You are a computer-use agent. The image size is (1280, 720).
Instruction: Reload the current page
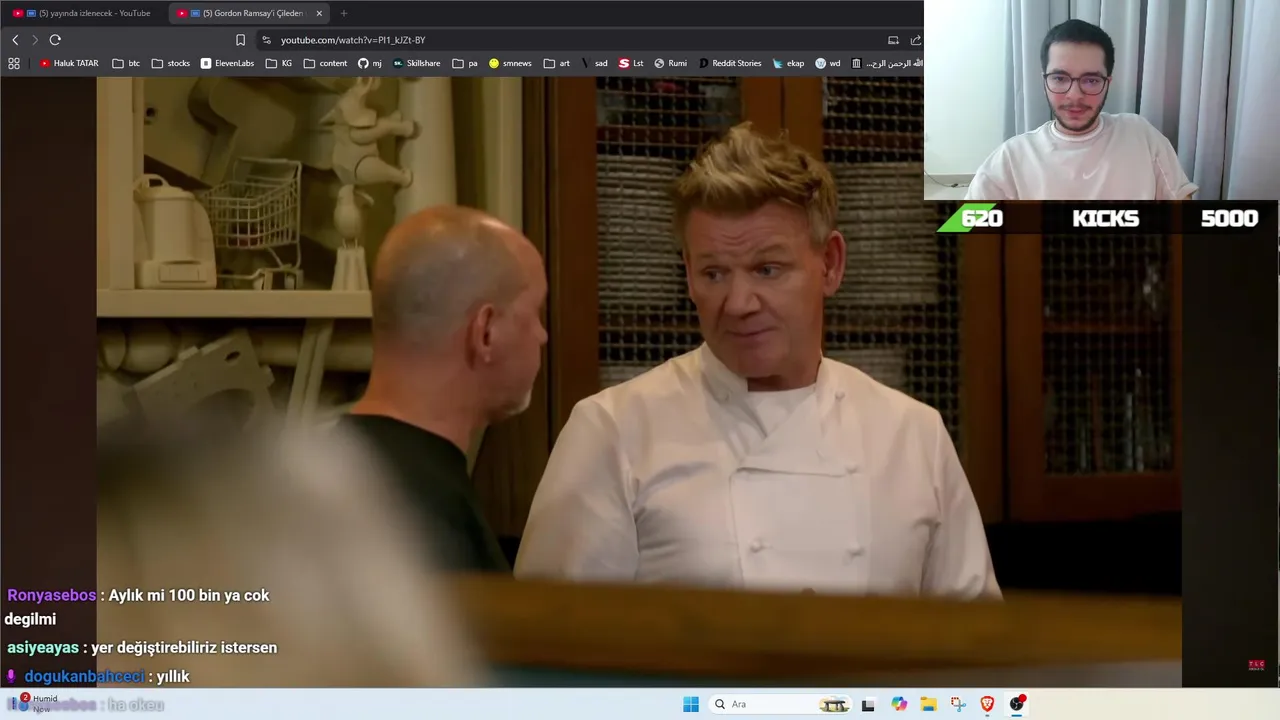[55, 40]
